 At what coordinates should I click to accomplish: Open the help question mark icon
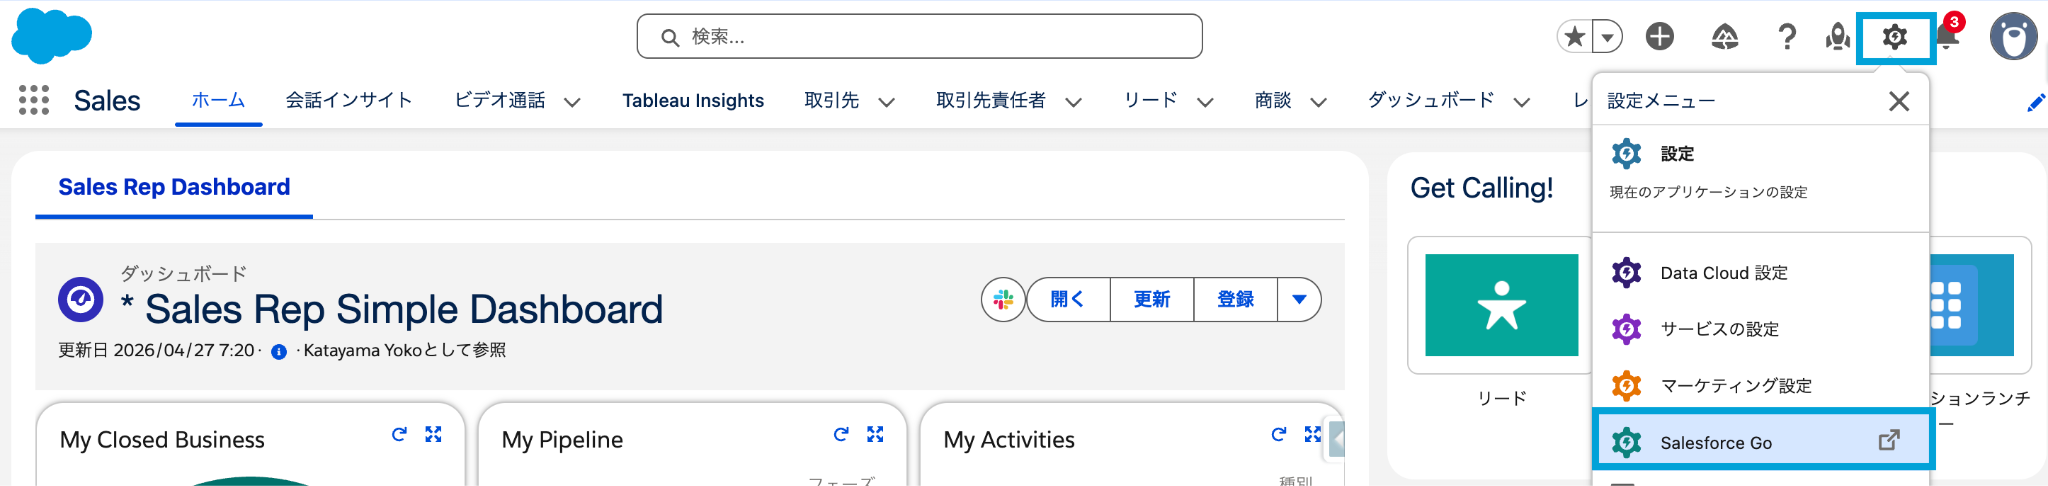click(x=1787, y=37)
